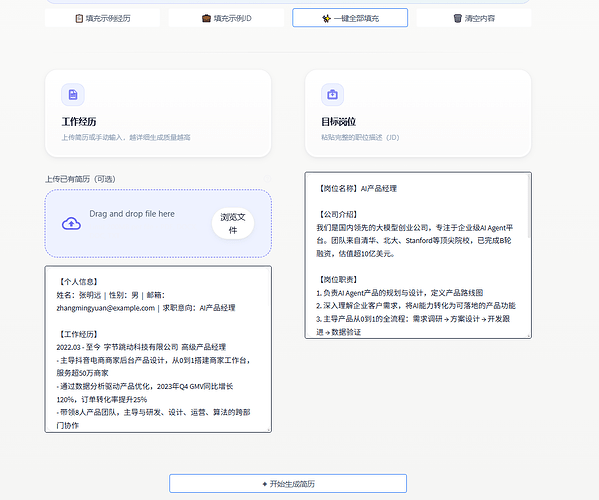Click the 【岗位名称】AI产品经理 line
Viewport: 599px width, 500px height.
356,188
